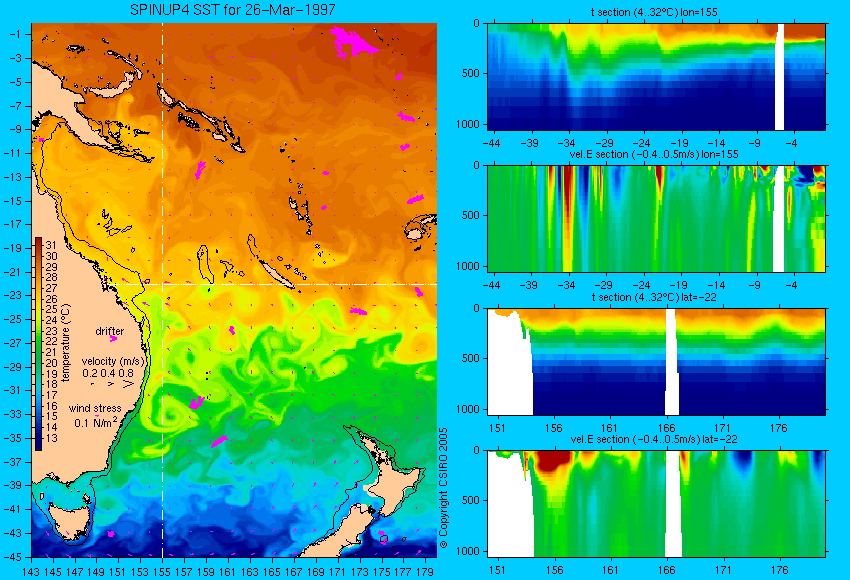This screenshot has width=850, height=580.
Task: Click the dark blue bottom segment of temperature color bar
Action: point(38,443)
